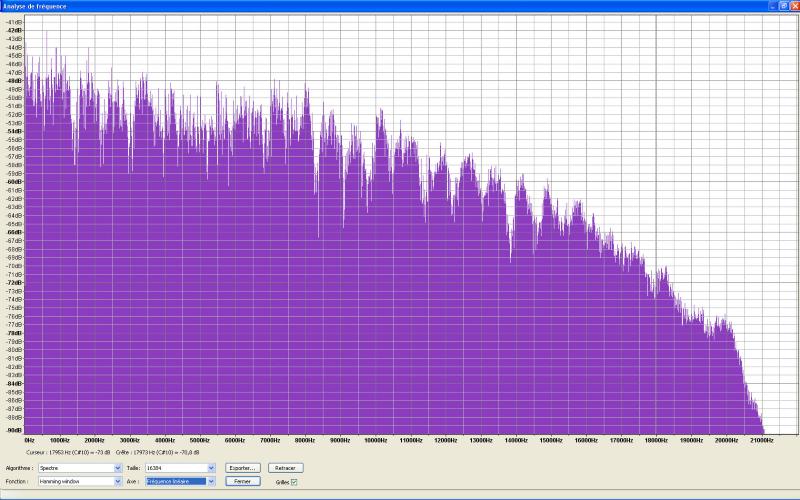Click the Curseur frequency readout text
Image resolution: width=800 pixels, height=500 pixels.
pyautogui.click(x=68, y=453)
